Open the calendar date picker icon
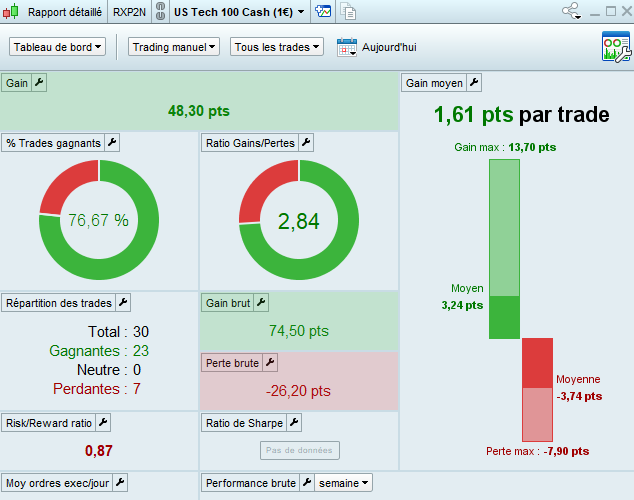The width and height of the screenshot is (634, 500). tap(347, 47)
